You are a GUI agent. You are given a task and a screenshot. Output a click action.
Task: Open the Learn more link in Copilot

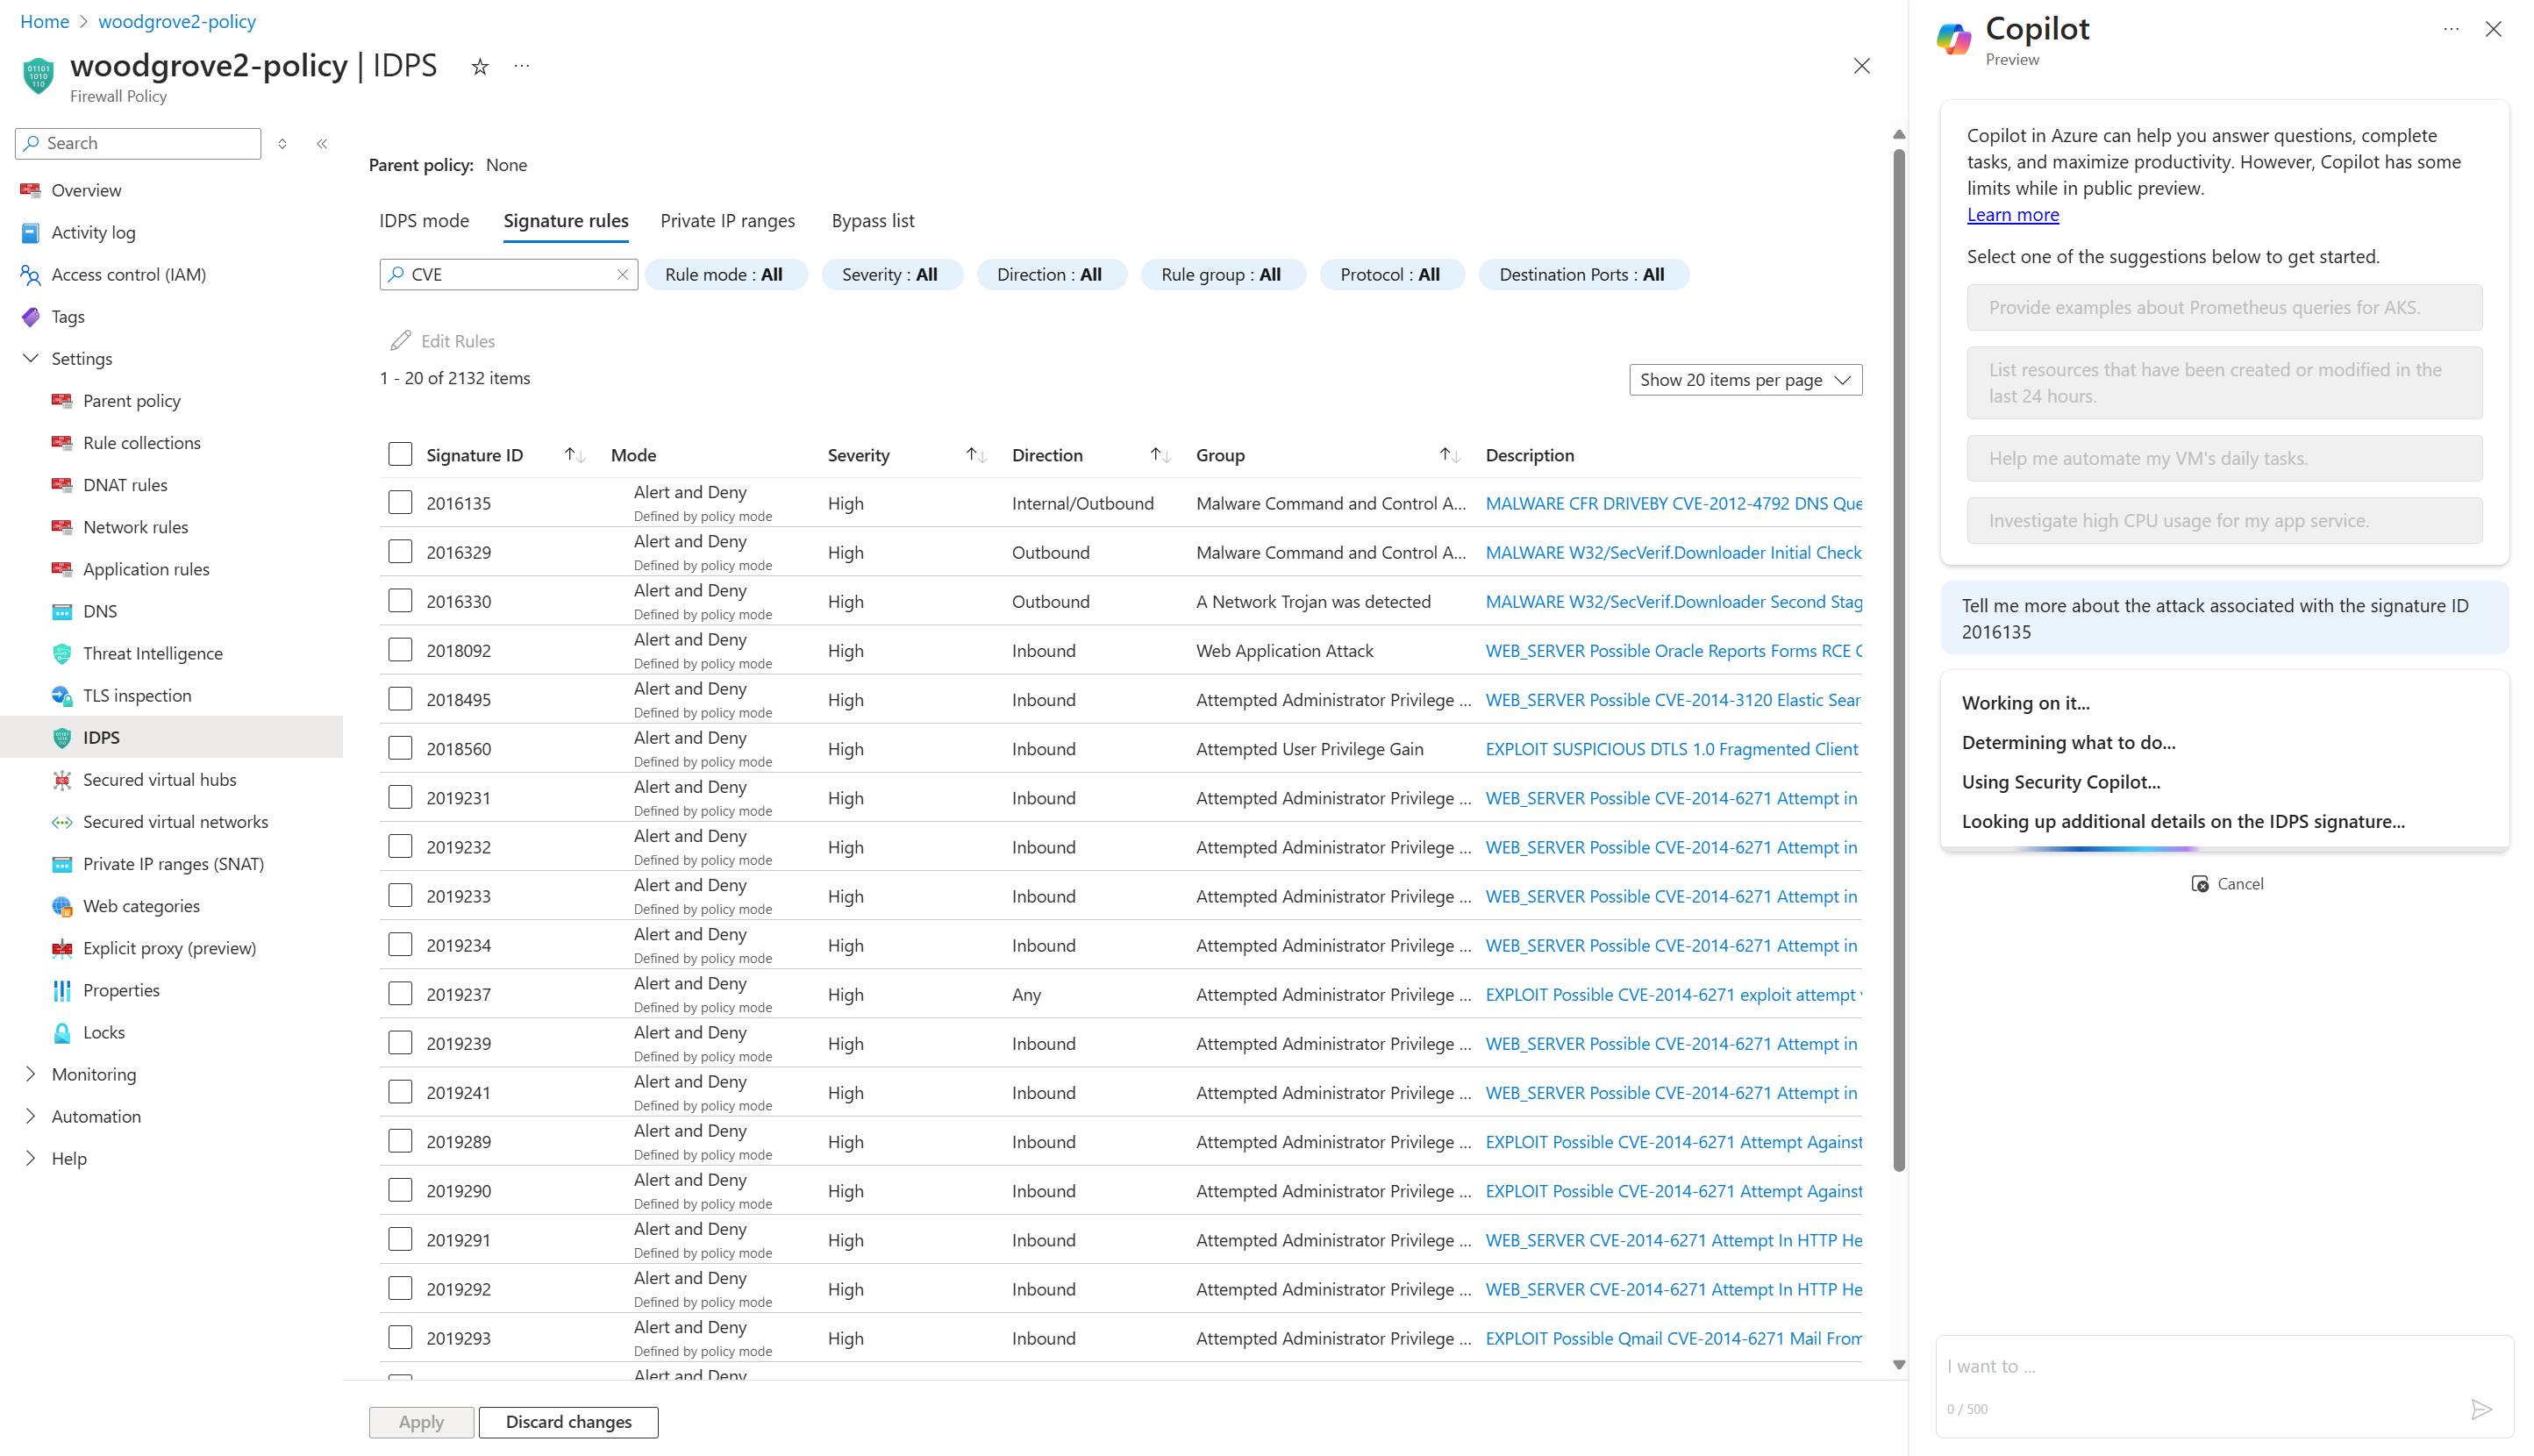[2012, 214]
